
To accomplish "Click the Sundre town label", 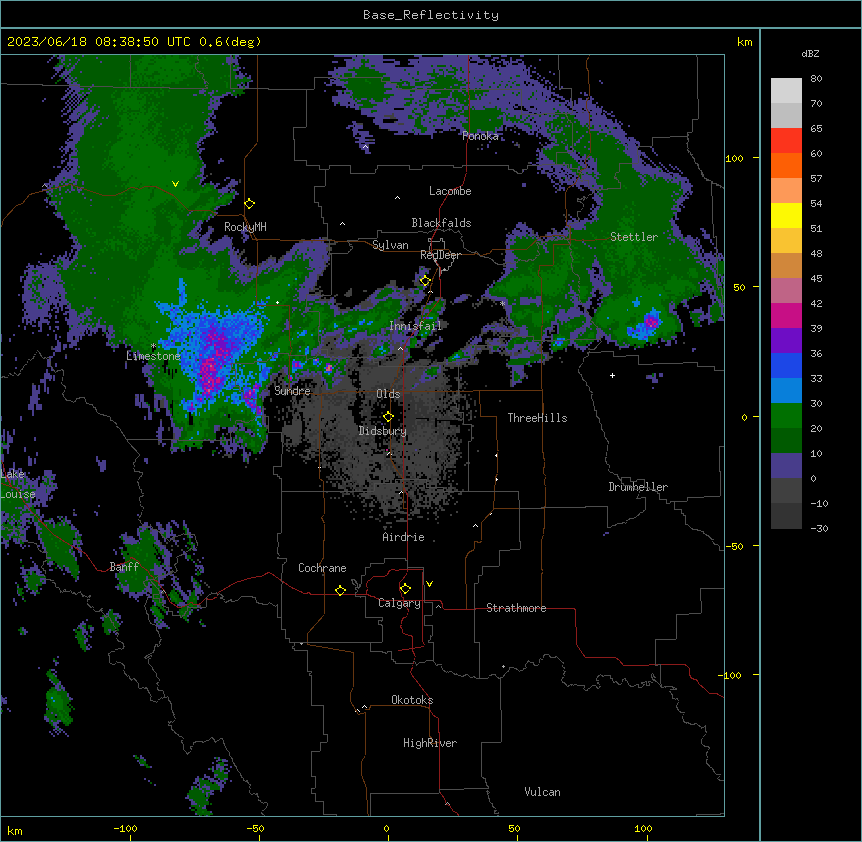I will click(x=292, y=391).
